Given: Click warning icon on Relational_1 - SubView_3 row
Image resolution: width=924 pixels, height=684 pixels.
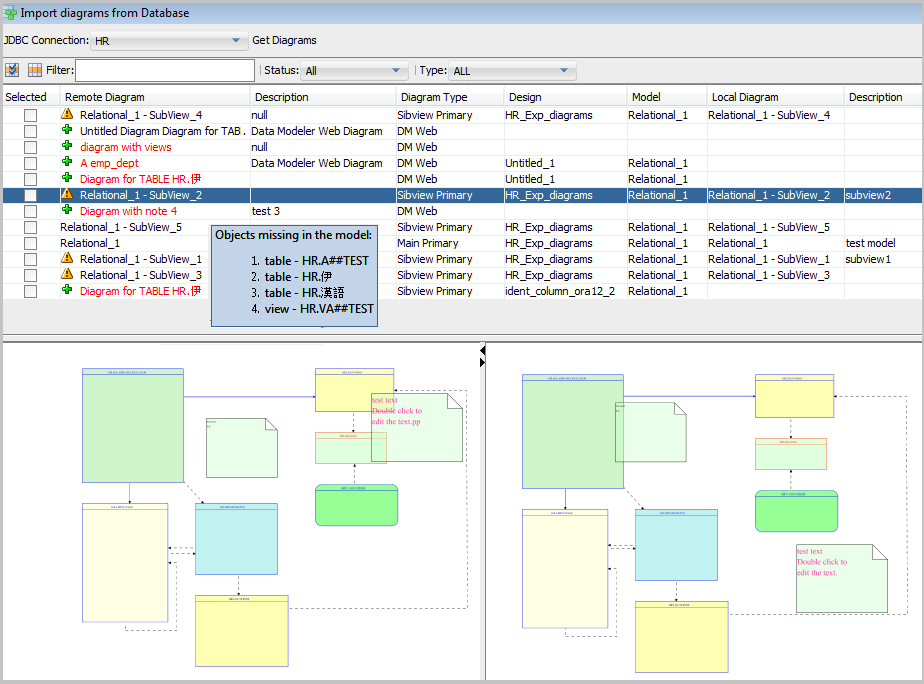Looking at the screenshot, I should (x=67, y=275).
